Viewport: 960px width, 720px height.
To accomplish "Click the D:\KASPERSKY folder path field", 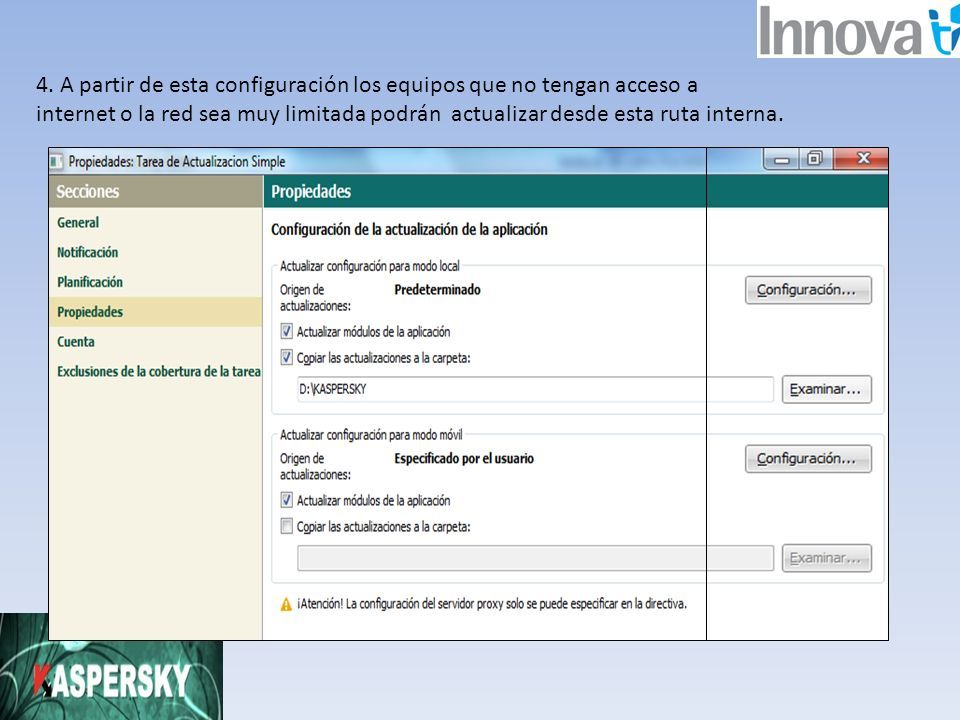I will pos(535,389).
